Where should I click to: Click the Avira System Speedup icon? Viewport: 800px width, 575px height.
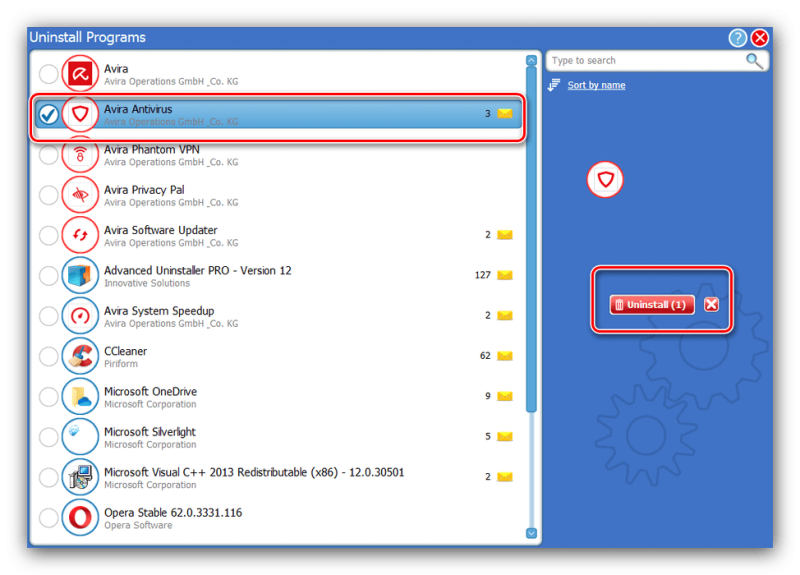point(80,316)
